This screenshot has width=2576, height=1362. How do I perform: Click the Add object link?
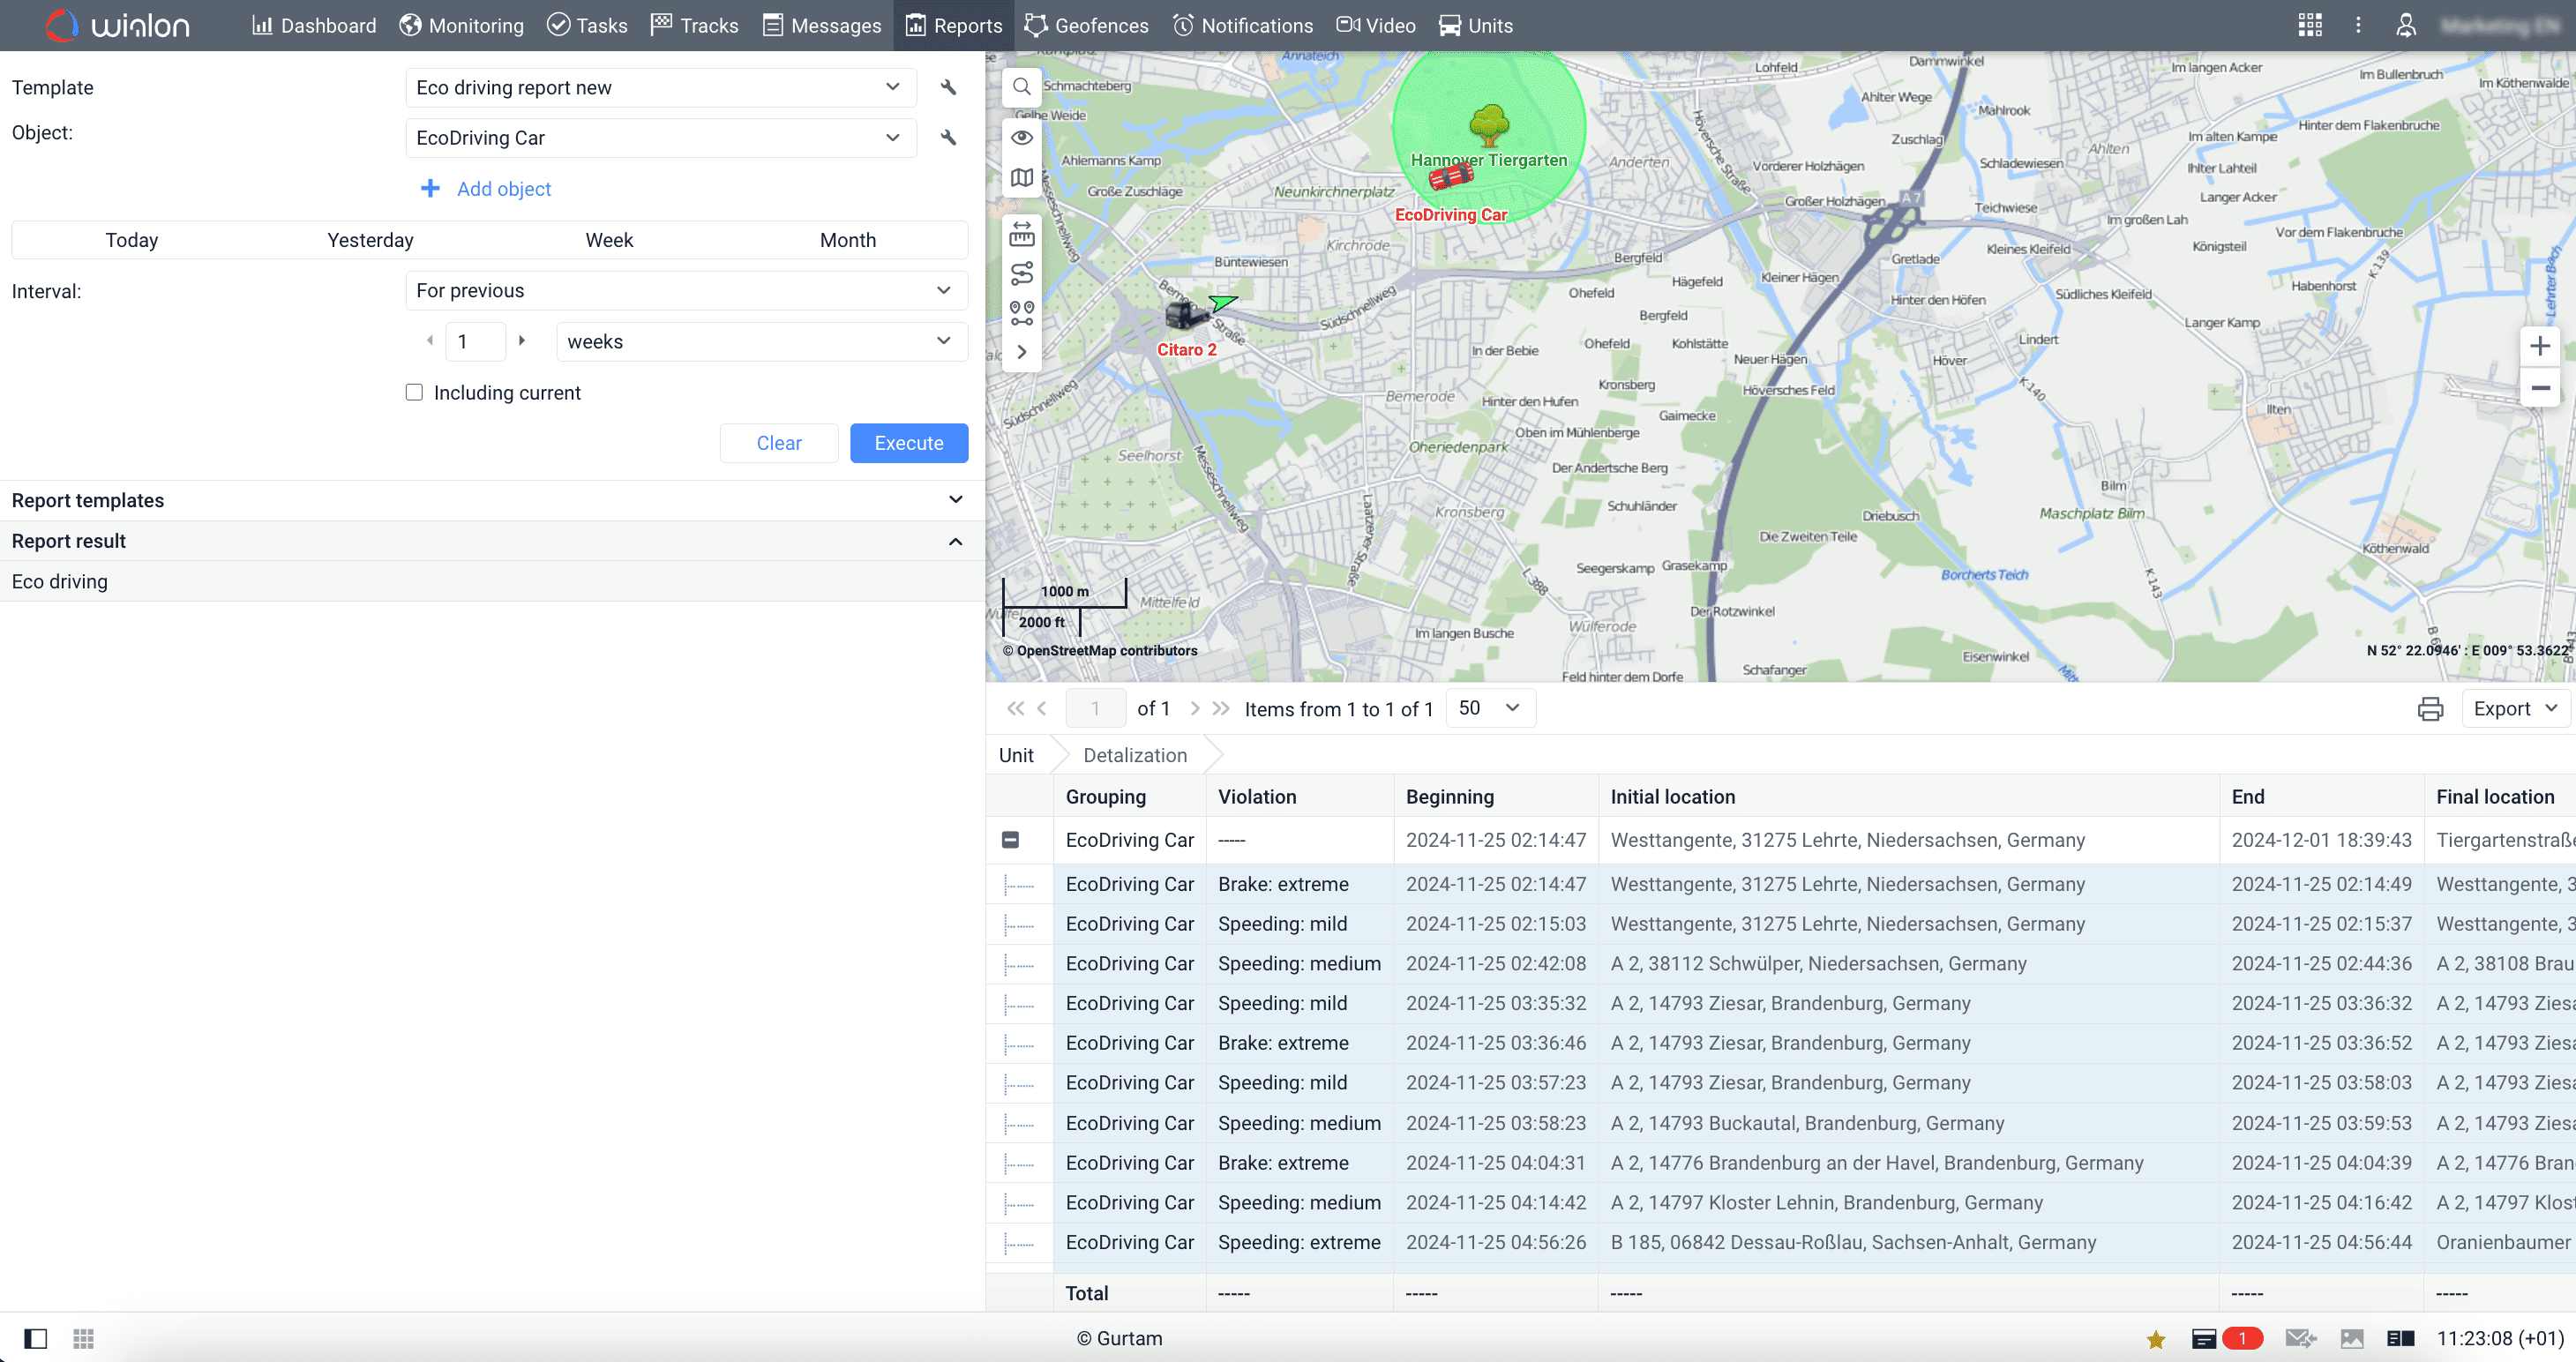point(503,189)
